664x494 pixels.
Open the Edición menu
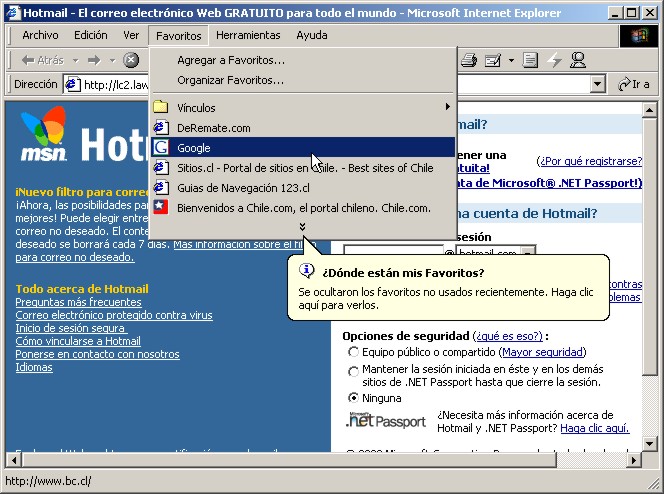click(91, 35)
